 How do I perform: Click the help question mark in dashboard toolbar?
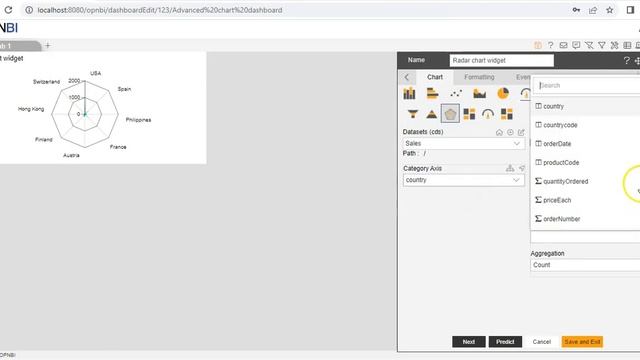(551, 45)
